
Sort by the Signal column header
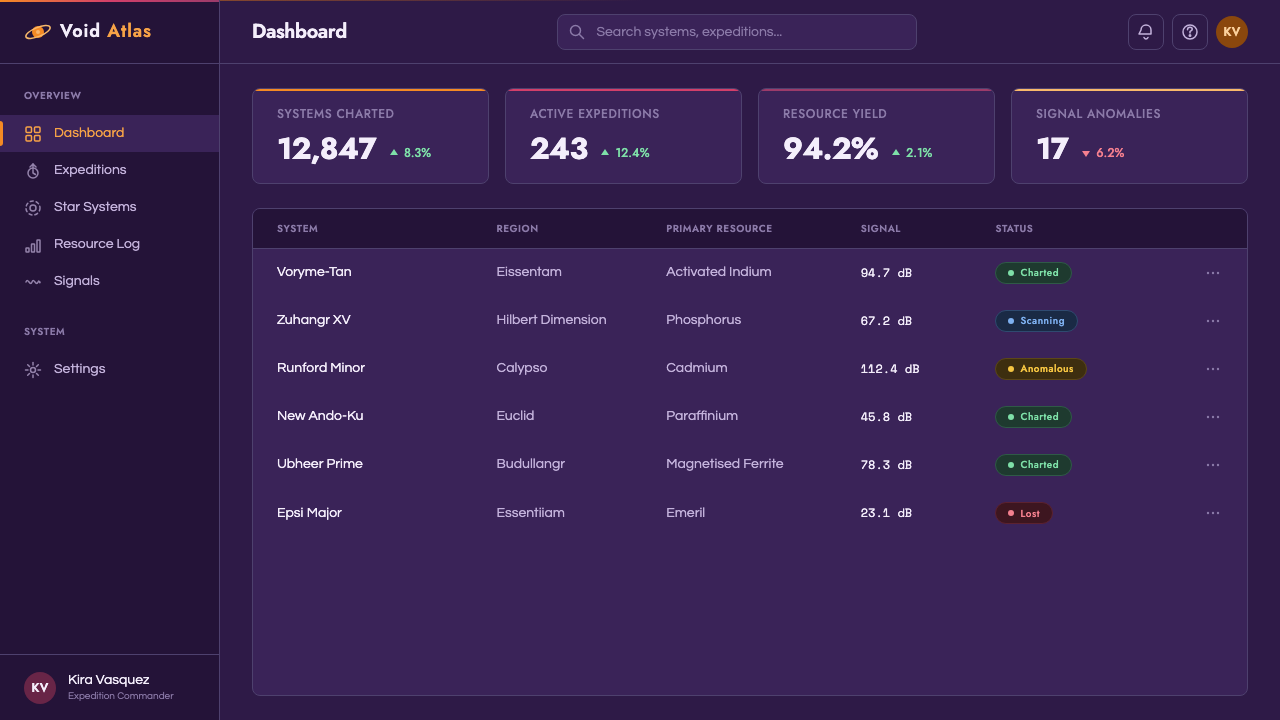880,229
